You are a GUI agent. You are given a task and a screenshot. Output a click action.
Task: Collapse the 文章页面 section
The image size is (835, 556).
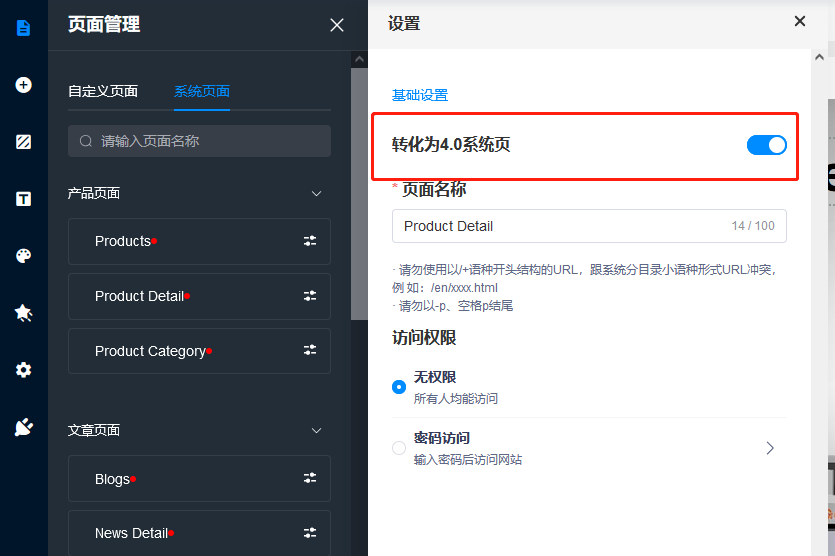[x=316, y=430]
